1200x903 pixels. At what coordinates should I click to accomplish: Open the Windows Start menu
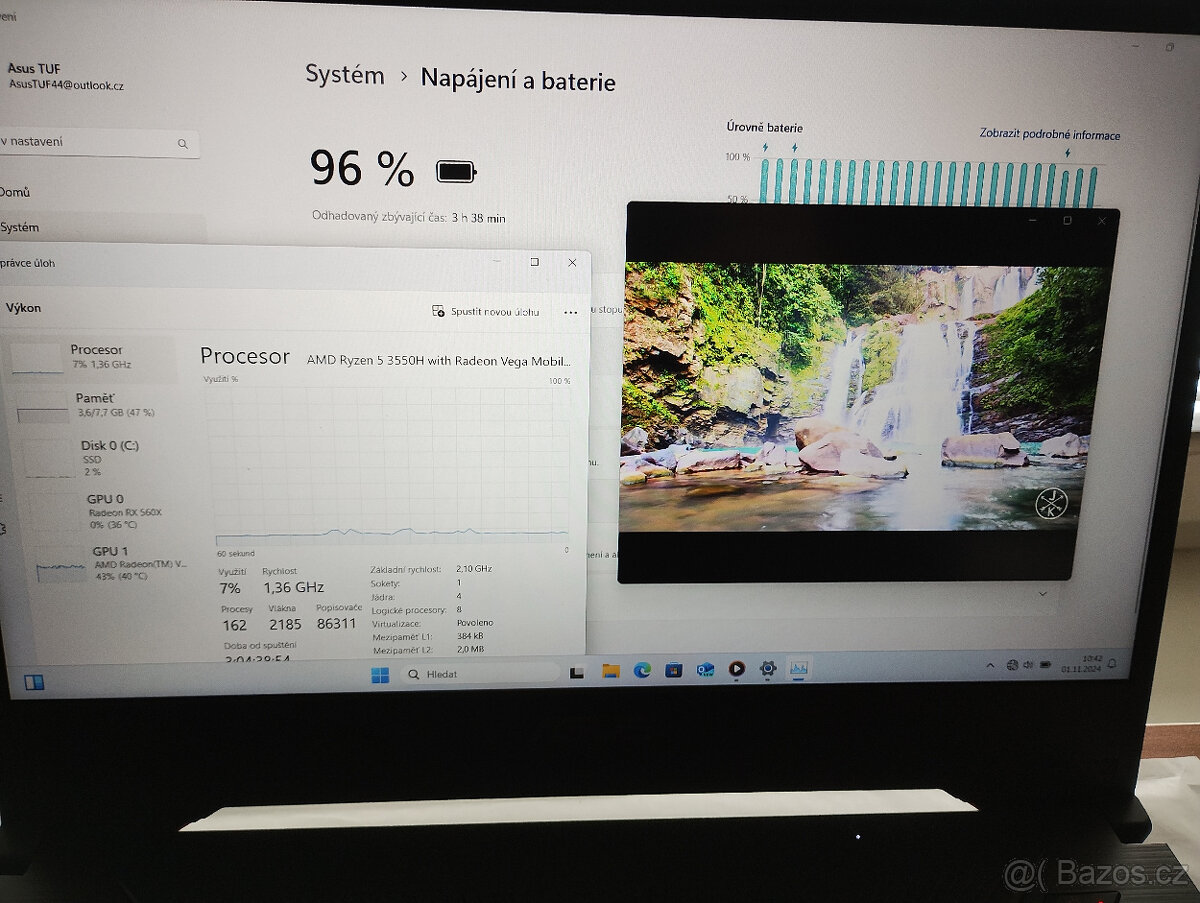(x=380, y=675)
